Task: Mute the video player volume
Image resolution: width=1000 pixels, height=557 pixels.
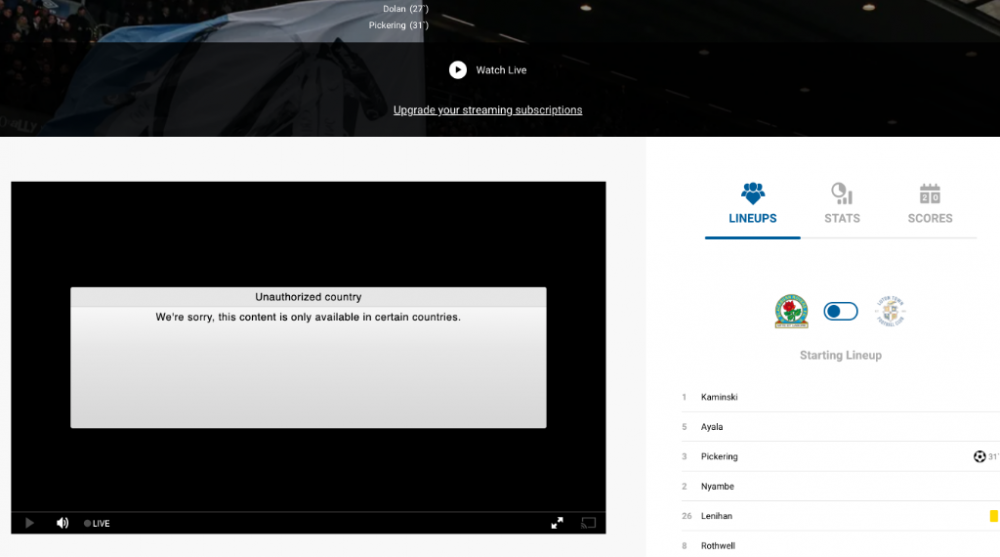Action: [x=62, y=523]
